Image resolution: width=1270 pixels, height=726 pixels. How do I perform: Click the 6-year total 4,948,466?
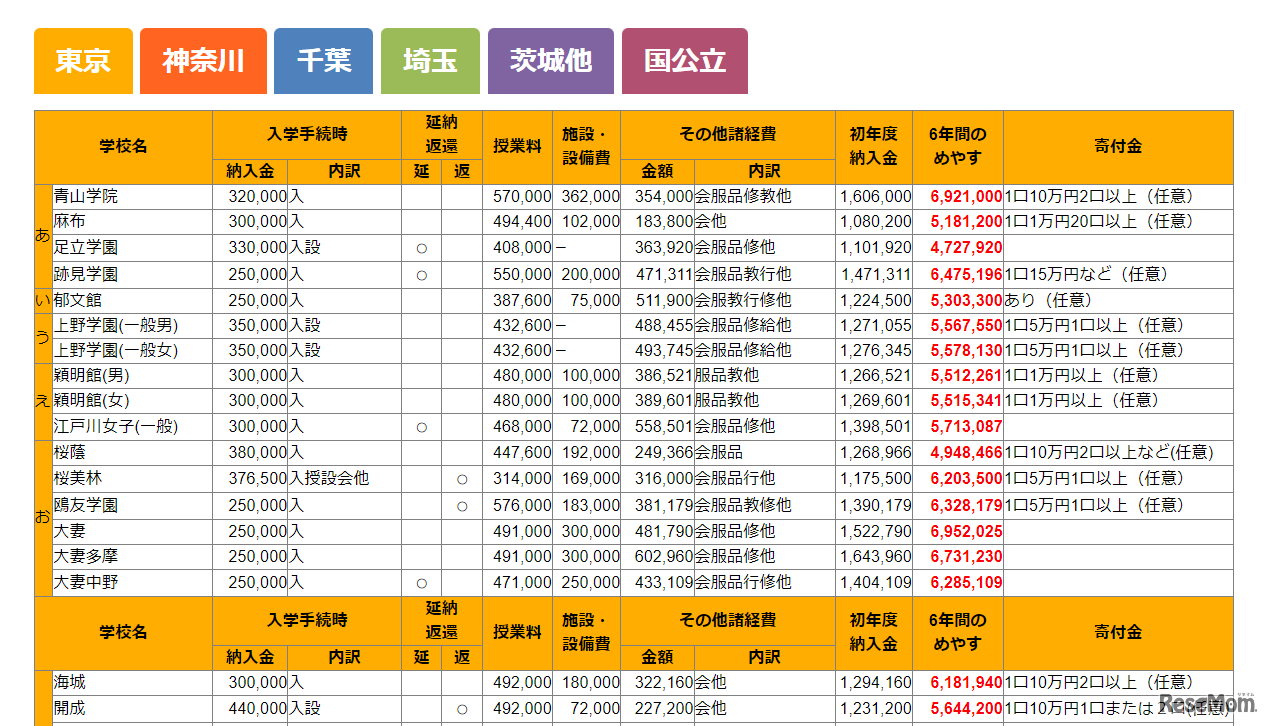point(966,453)
